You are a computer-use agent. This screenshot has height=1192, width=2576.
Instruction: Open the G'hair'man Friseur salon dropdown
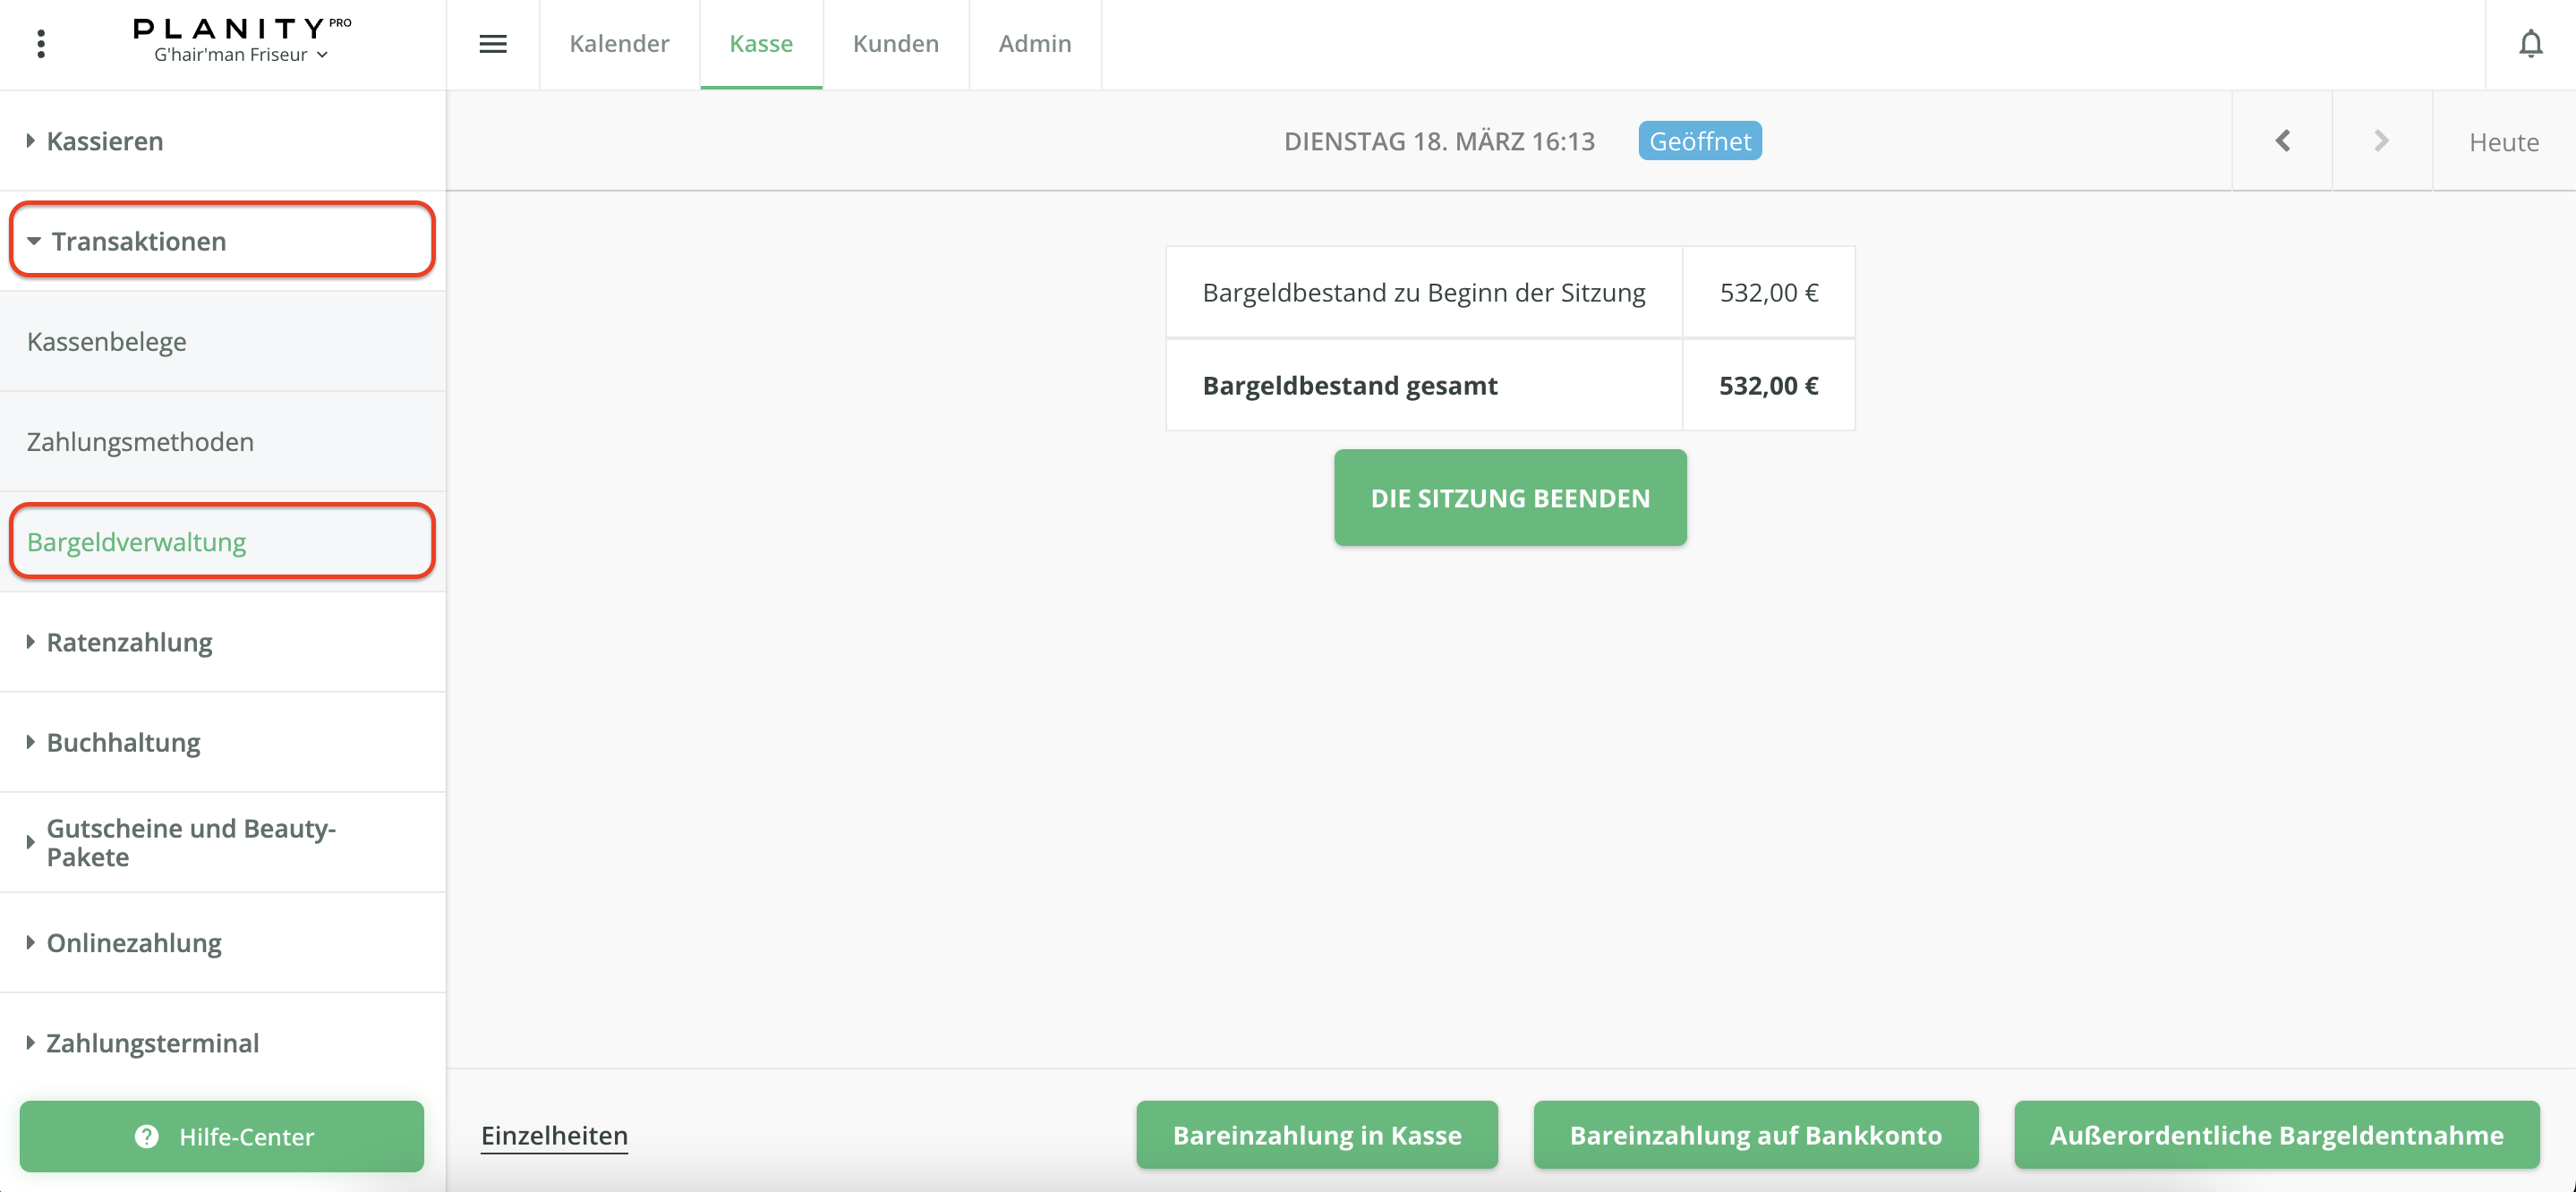(241, 55)
